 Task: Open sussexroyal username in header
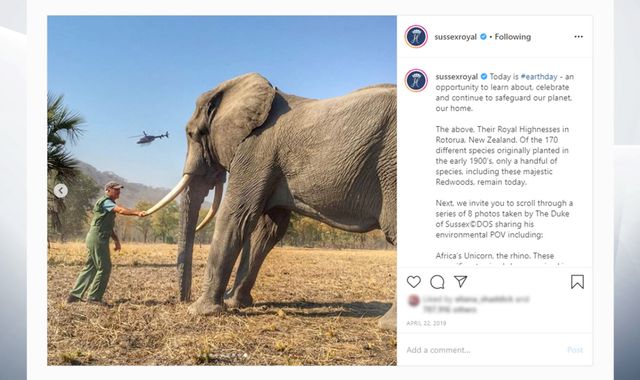pos(456,37)
